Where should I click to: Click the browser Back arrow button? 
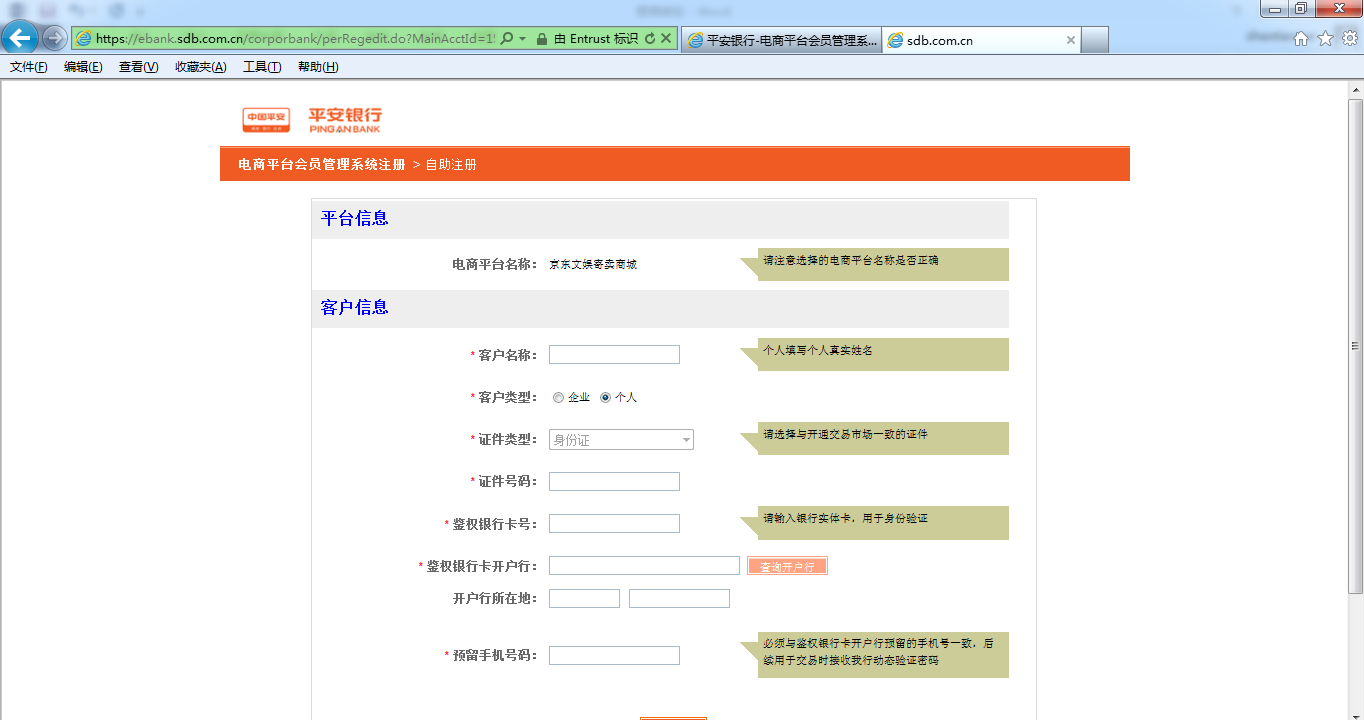pos(20,39)
